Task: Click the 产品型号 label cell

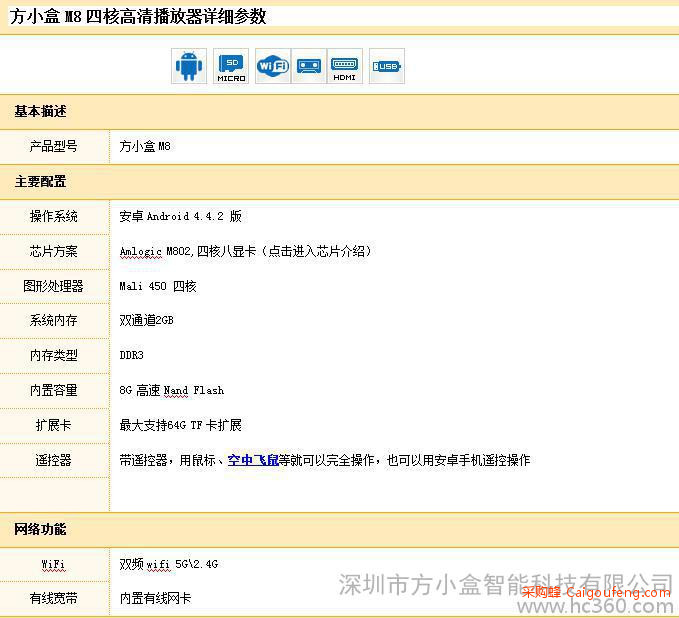Action: point(54,146)
